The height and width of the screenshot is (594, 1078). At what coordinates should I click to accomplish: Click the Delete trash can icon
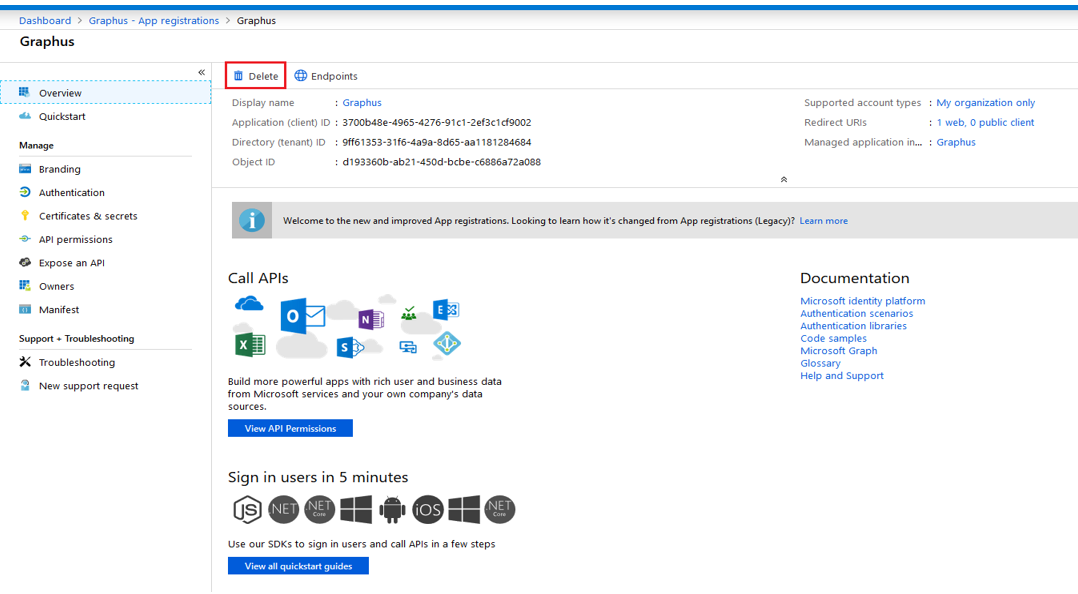click(x=239, y=76)
